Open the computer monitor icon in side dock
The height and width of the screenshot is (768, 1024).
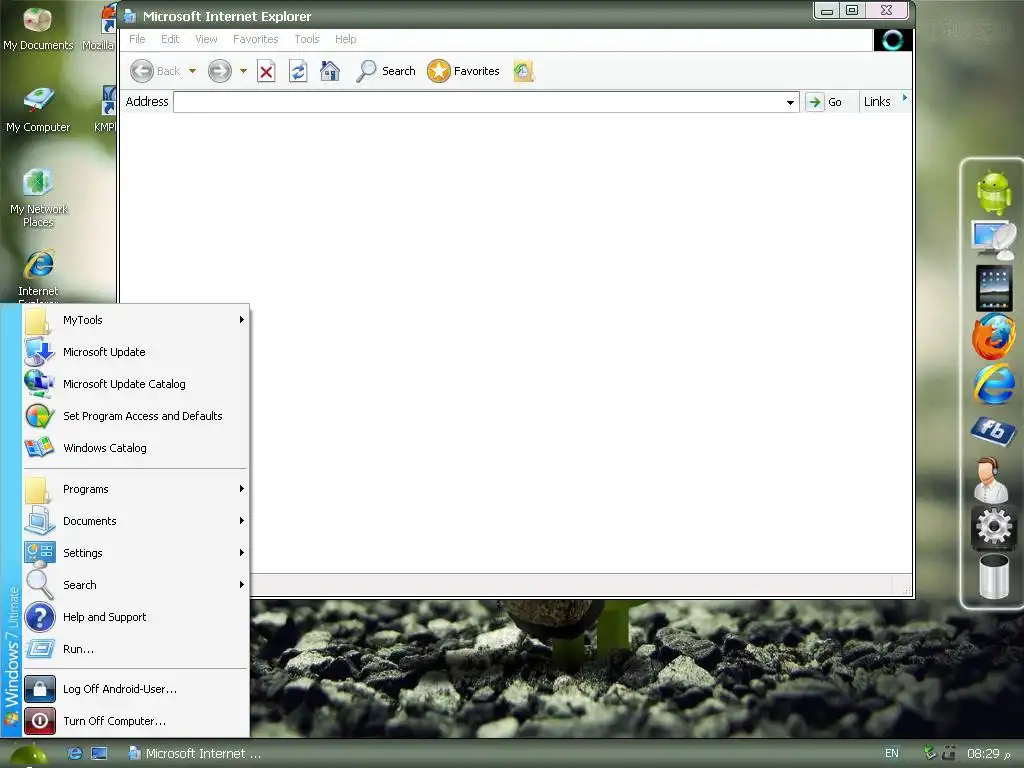(x=993, y=240)
